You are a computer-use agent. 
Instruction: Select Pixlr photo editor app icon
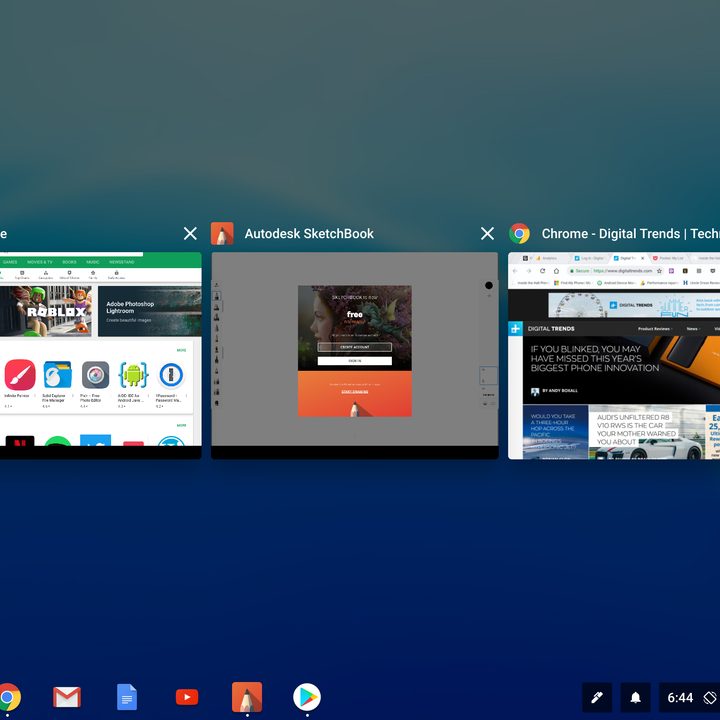tap(96, 375)
